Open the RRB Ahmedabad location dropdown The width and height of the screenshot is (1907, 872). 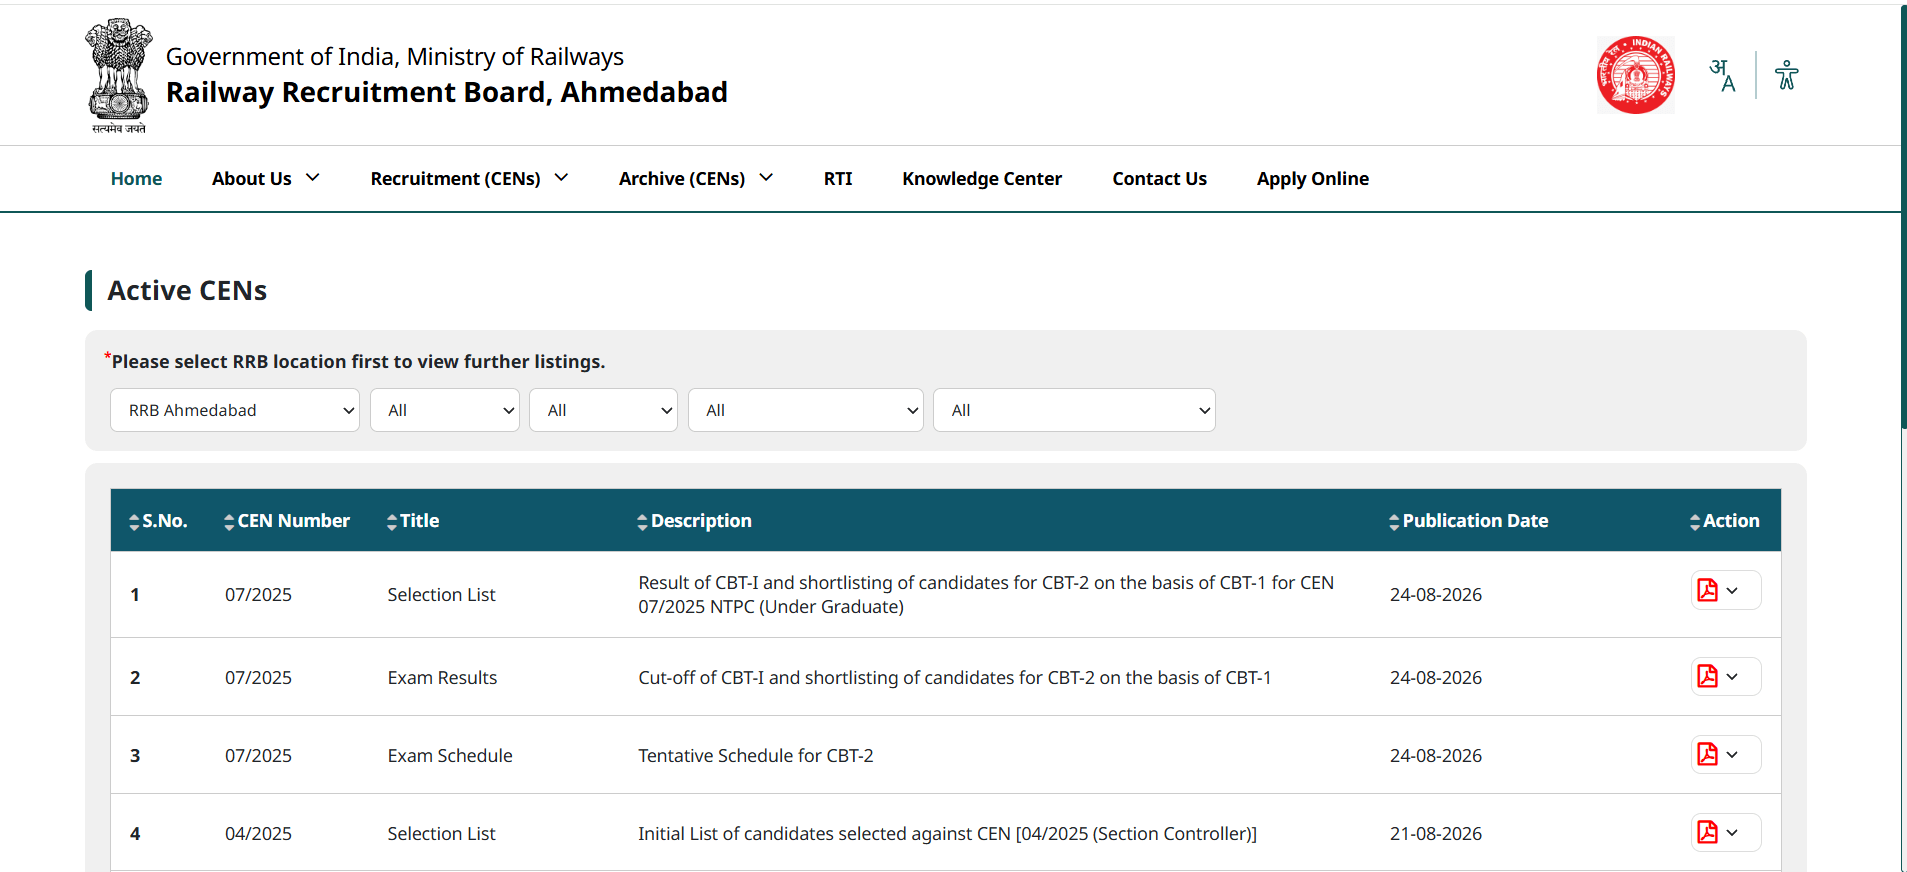point(235,410)
